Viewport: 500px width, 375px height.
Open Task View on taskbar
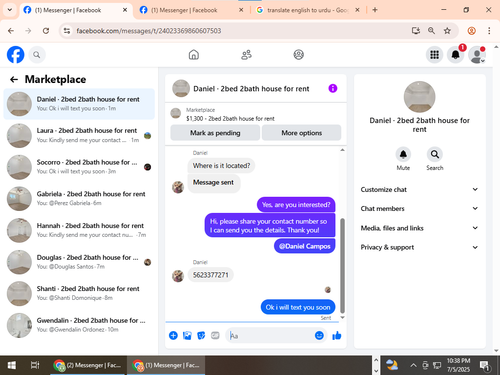point(35,365)
